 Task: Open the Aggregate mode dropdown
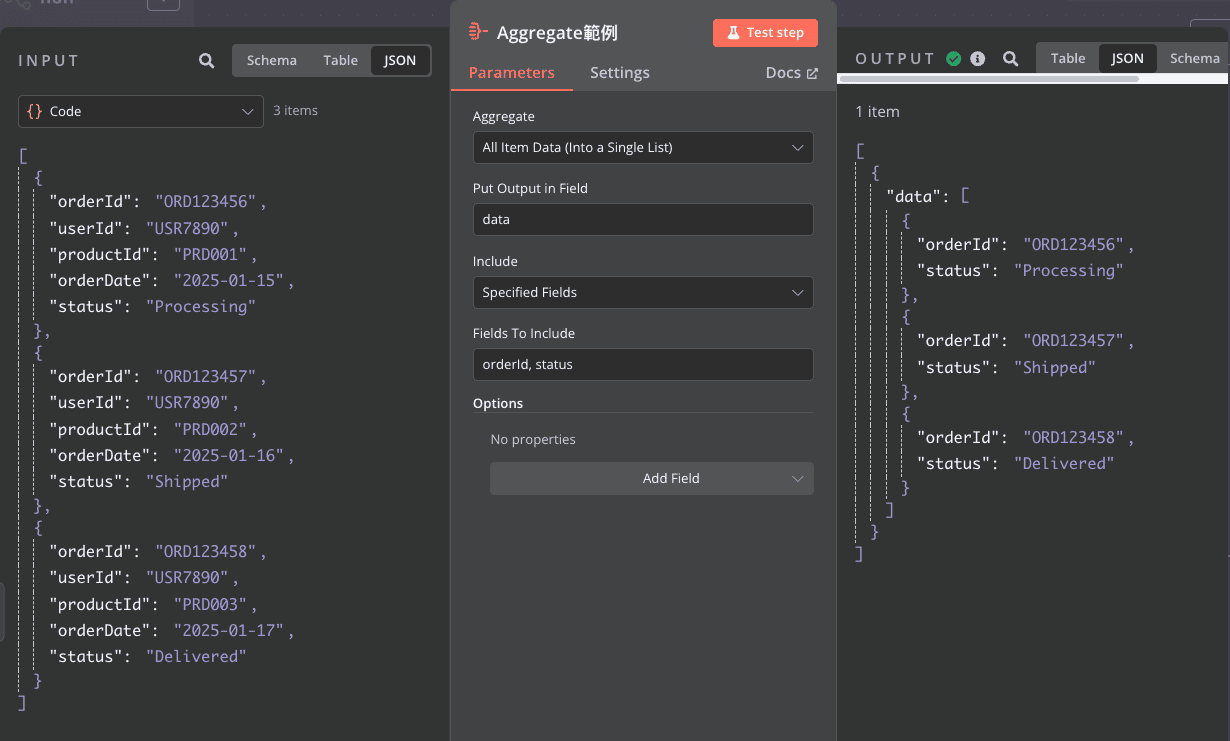[643, 147]
